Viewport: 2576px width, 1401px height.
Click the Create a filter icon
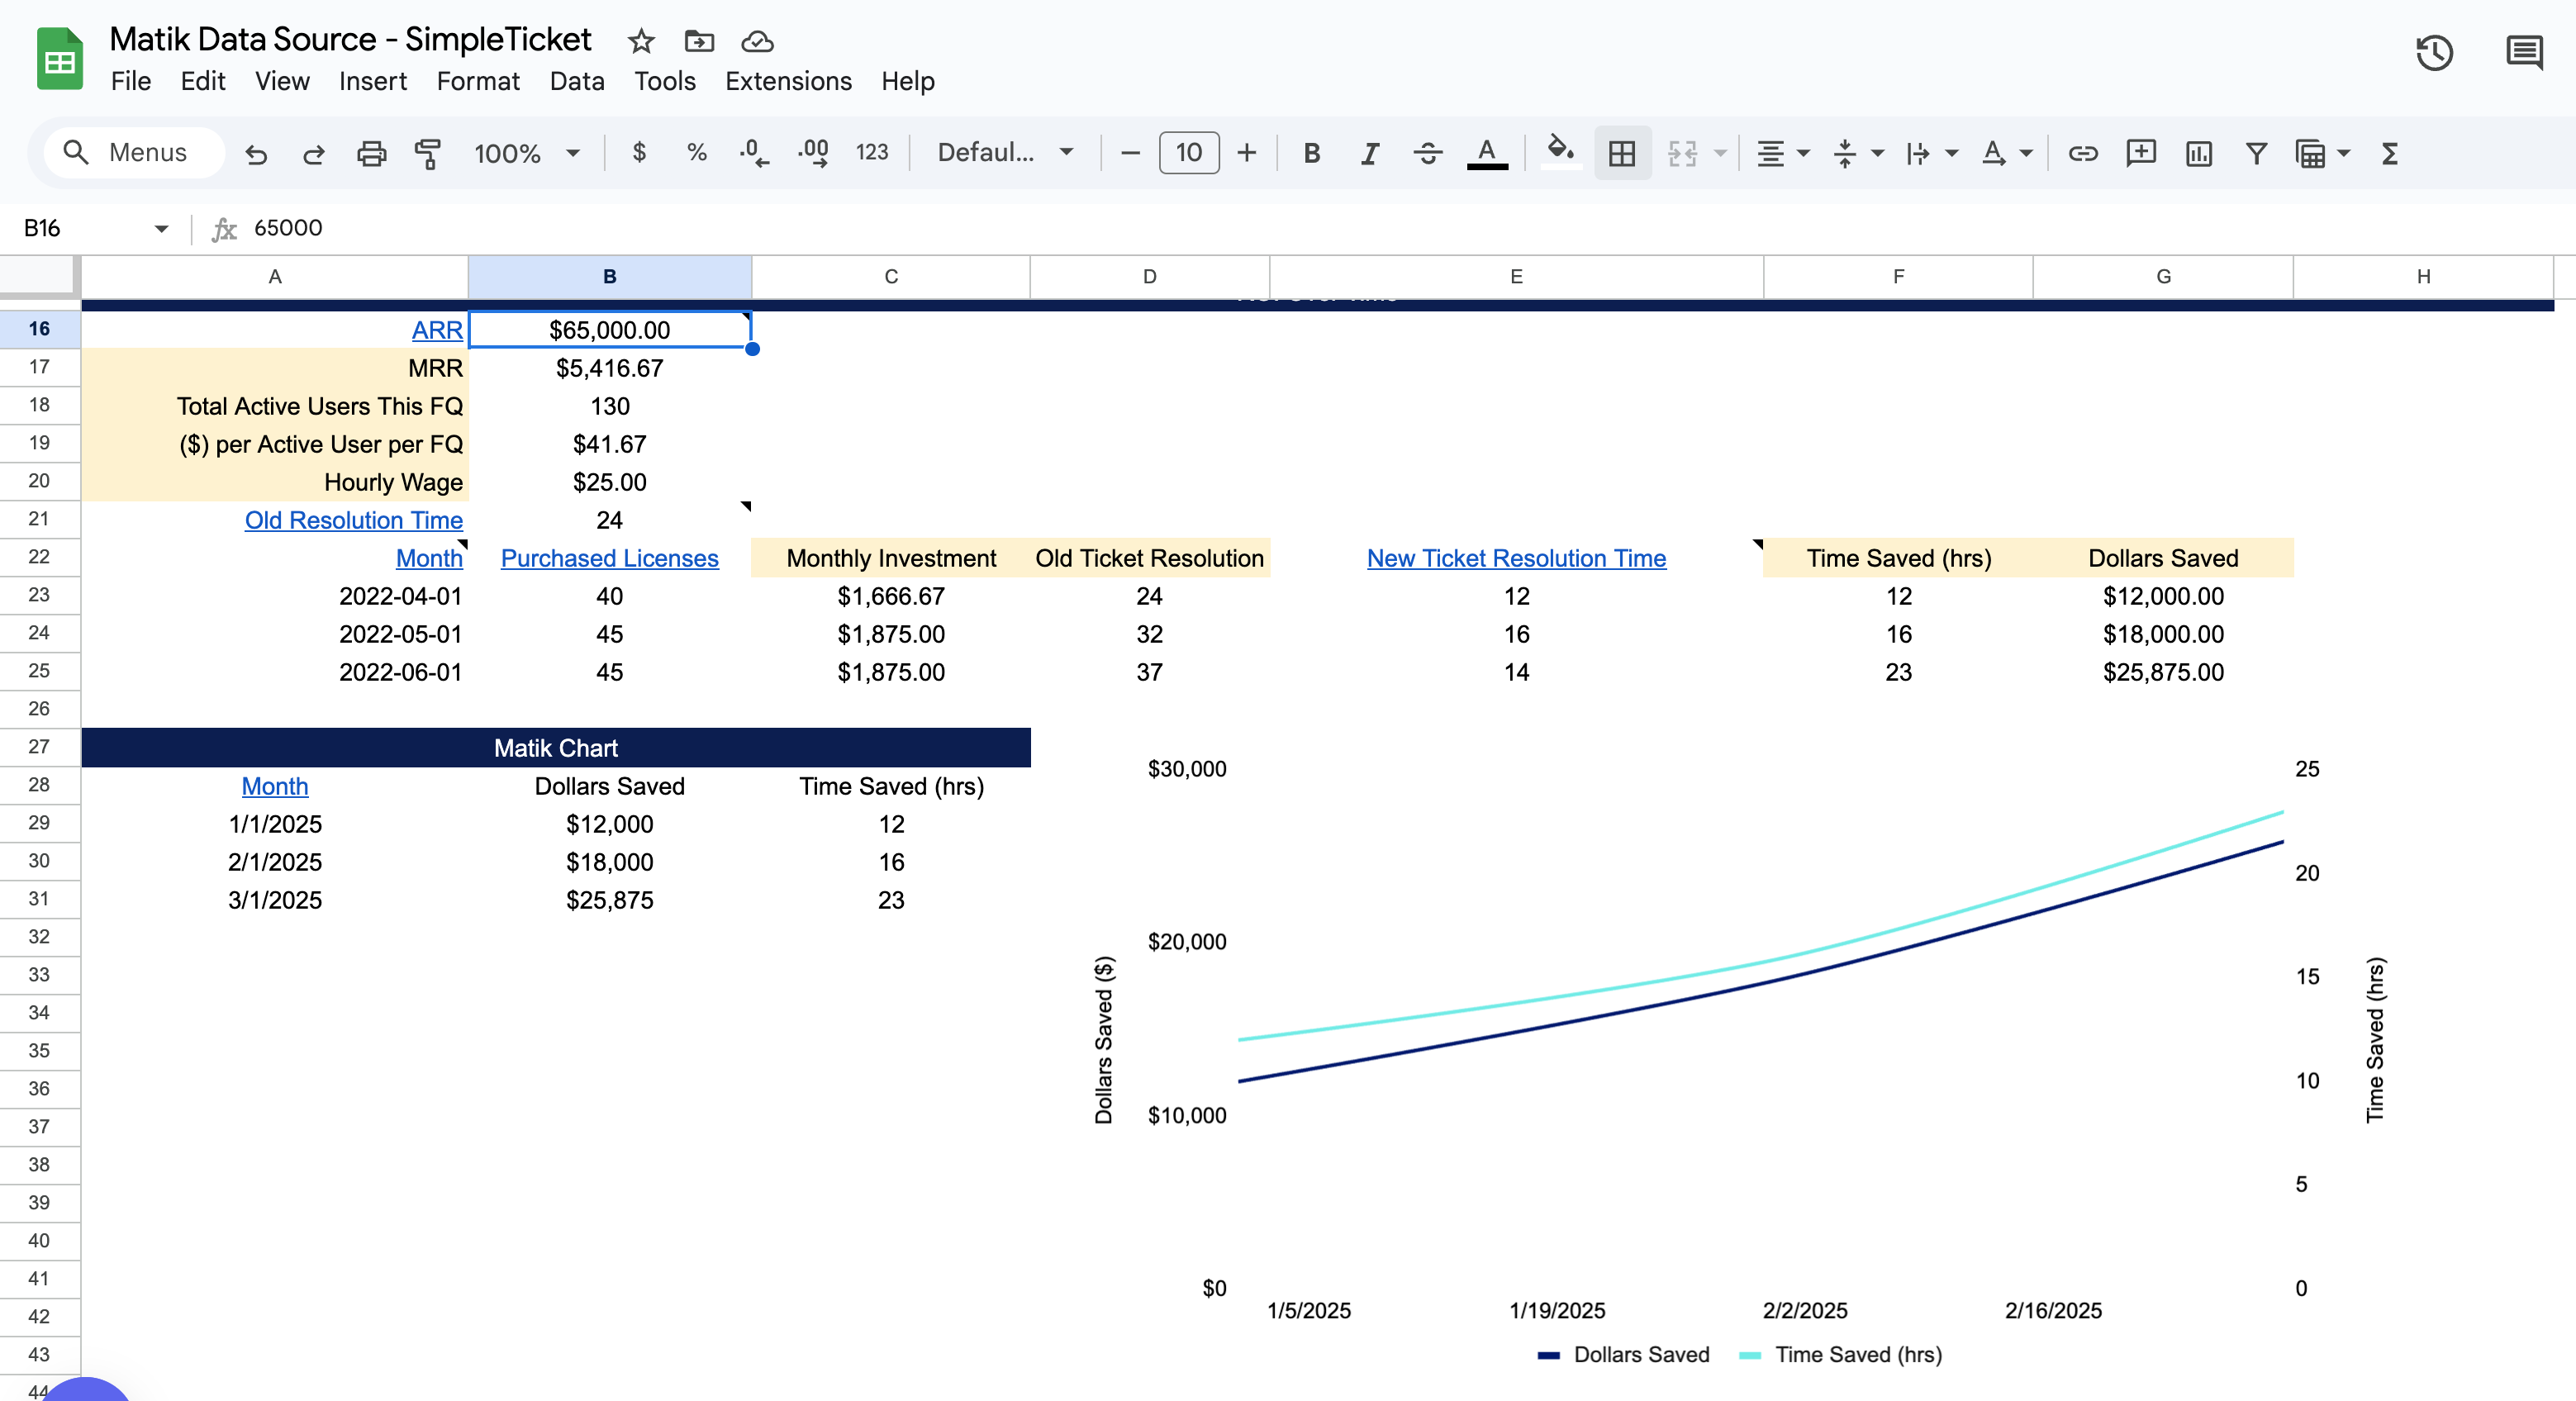pos(2256,153)
